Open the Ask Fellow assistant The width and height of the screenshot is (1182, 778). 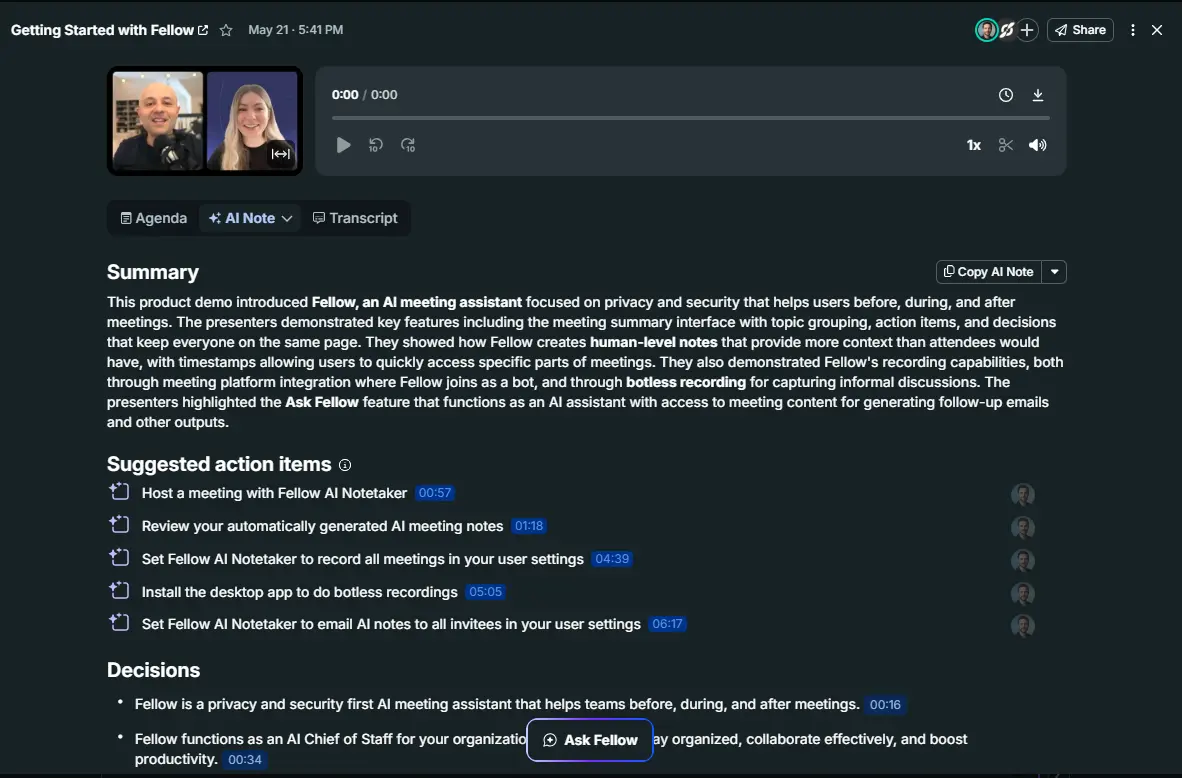click(589, 740)
